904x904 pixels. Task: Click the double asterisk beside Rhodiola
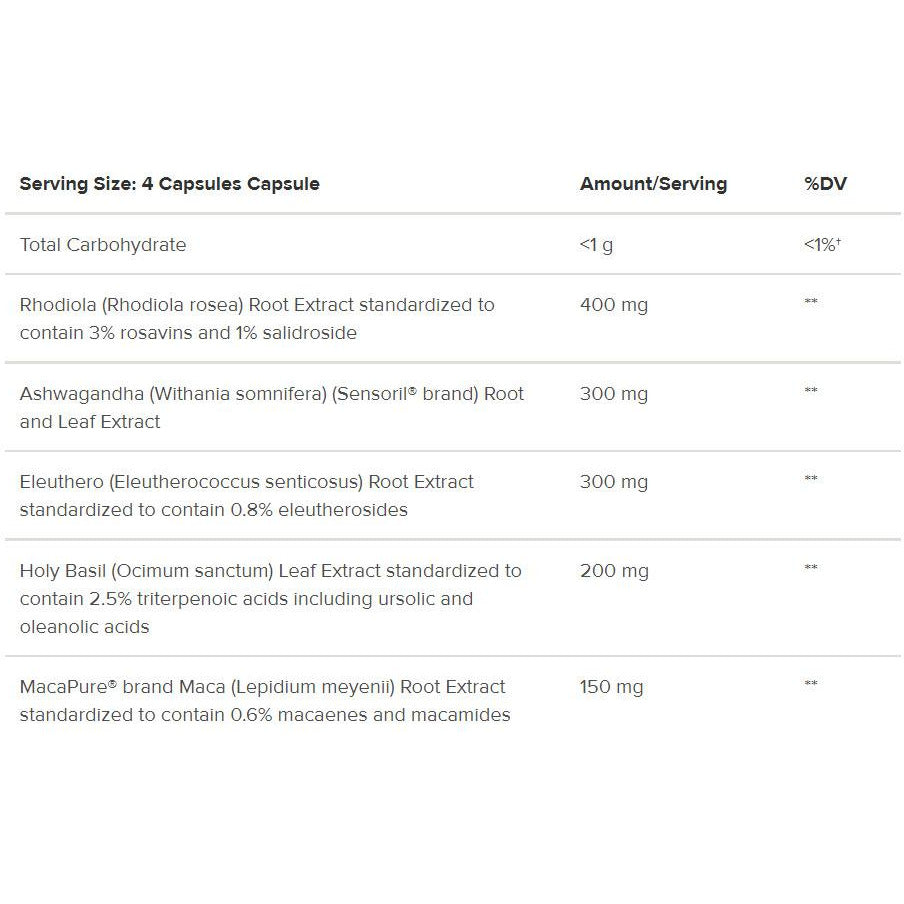(x=811, y=301)
